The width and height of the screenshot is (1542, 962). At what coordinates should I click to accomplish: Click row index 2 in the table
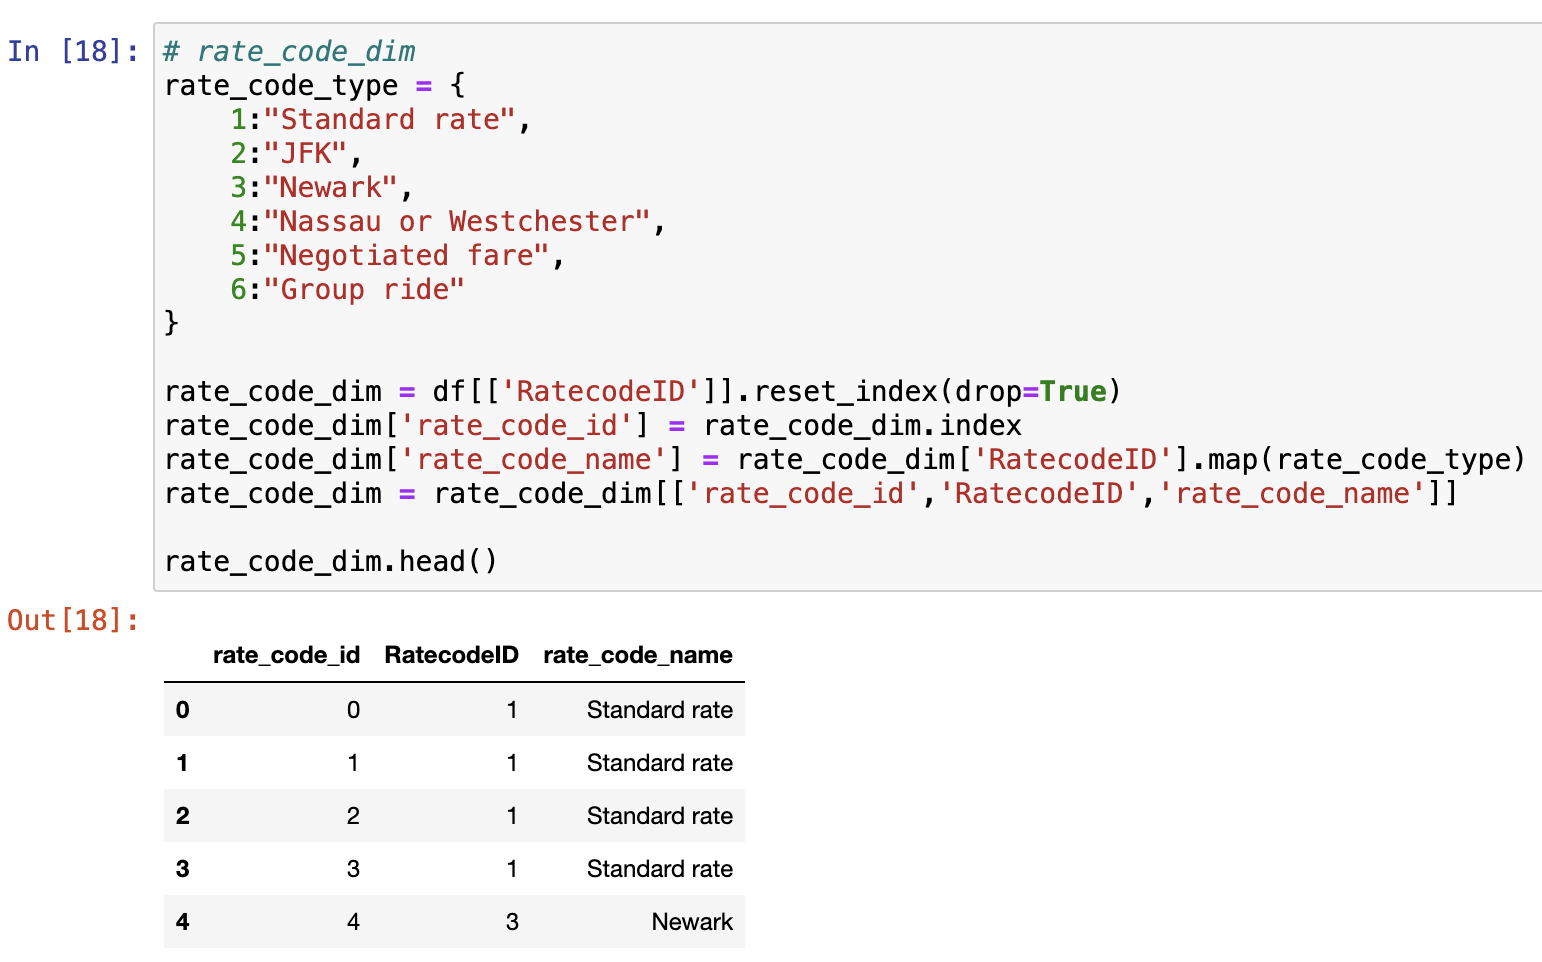tap(182, 816)
